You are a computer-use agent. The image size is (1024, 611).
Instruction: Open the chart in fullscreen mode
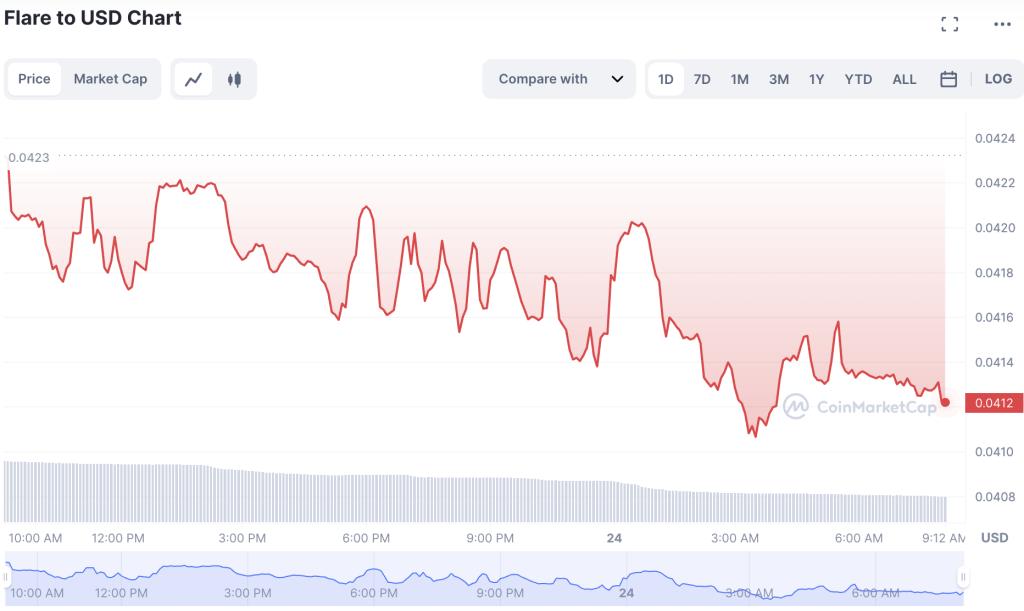[950, 24]
